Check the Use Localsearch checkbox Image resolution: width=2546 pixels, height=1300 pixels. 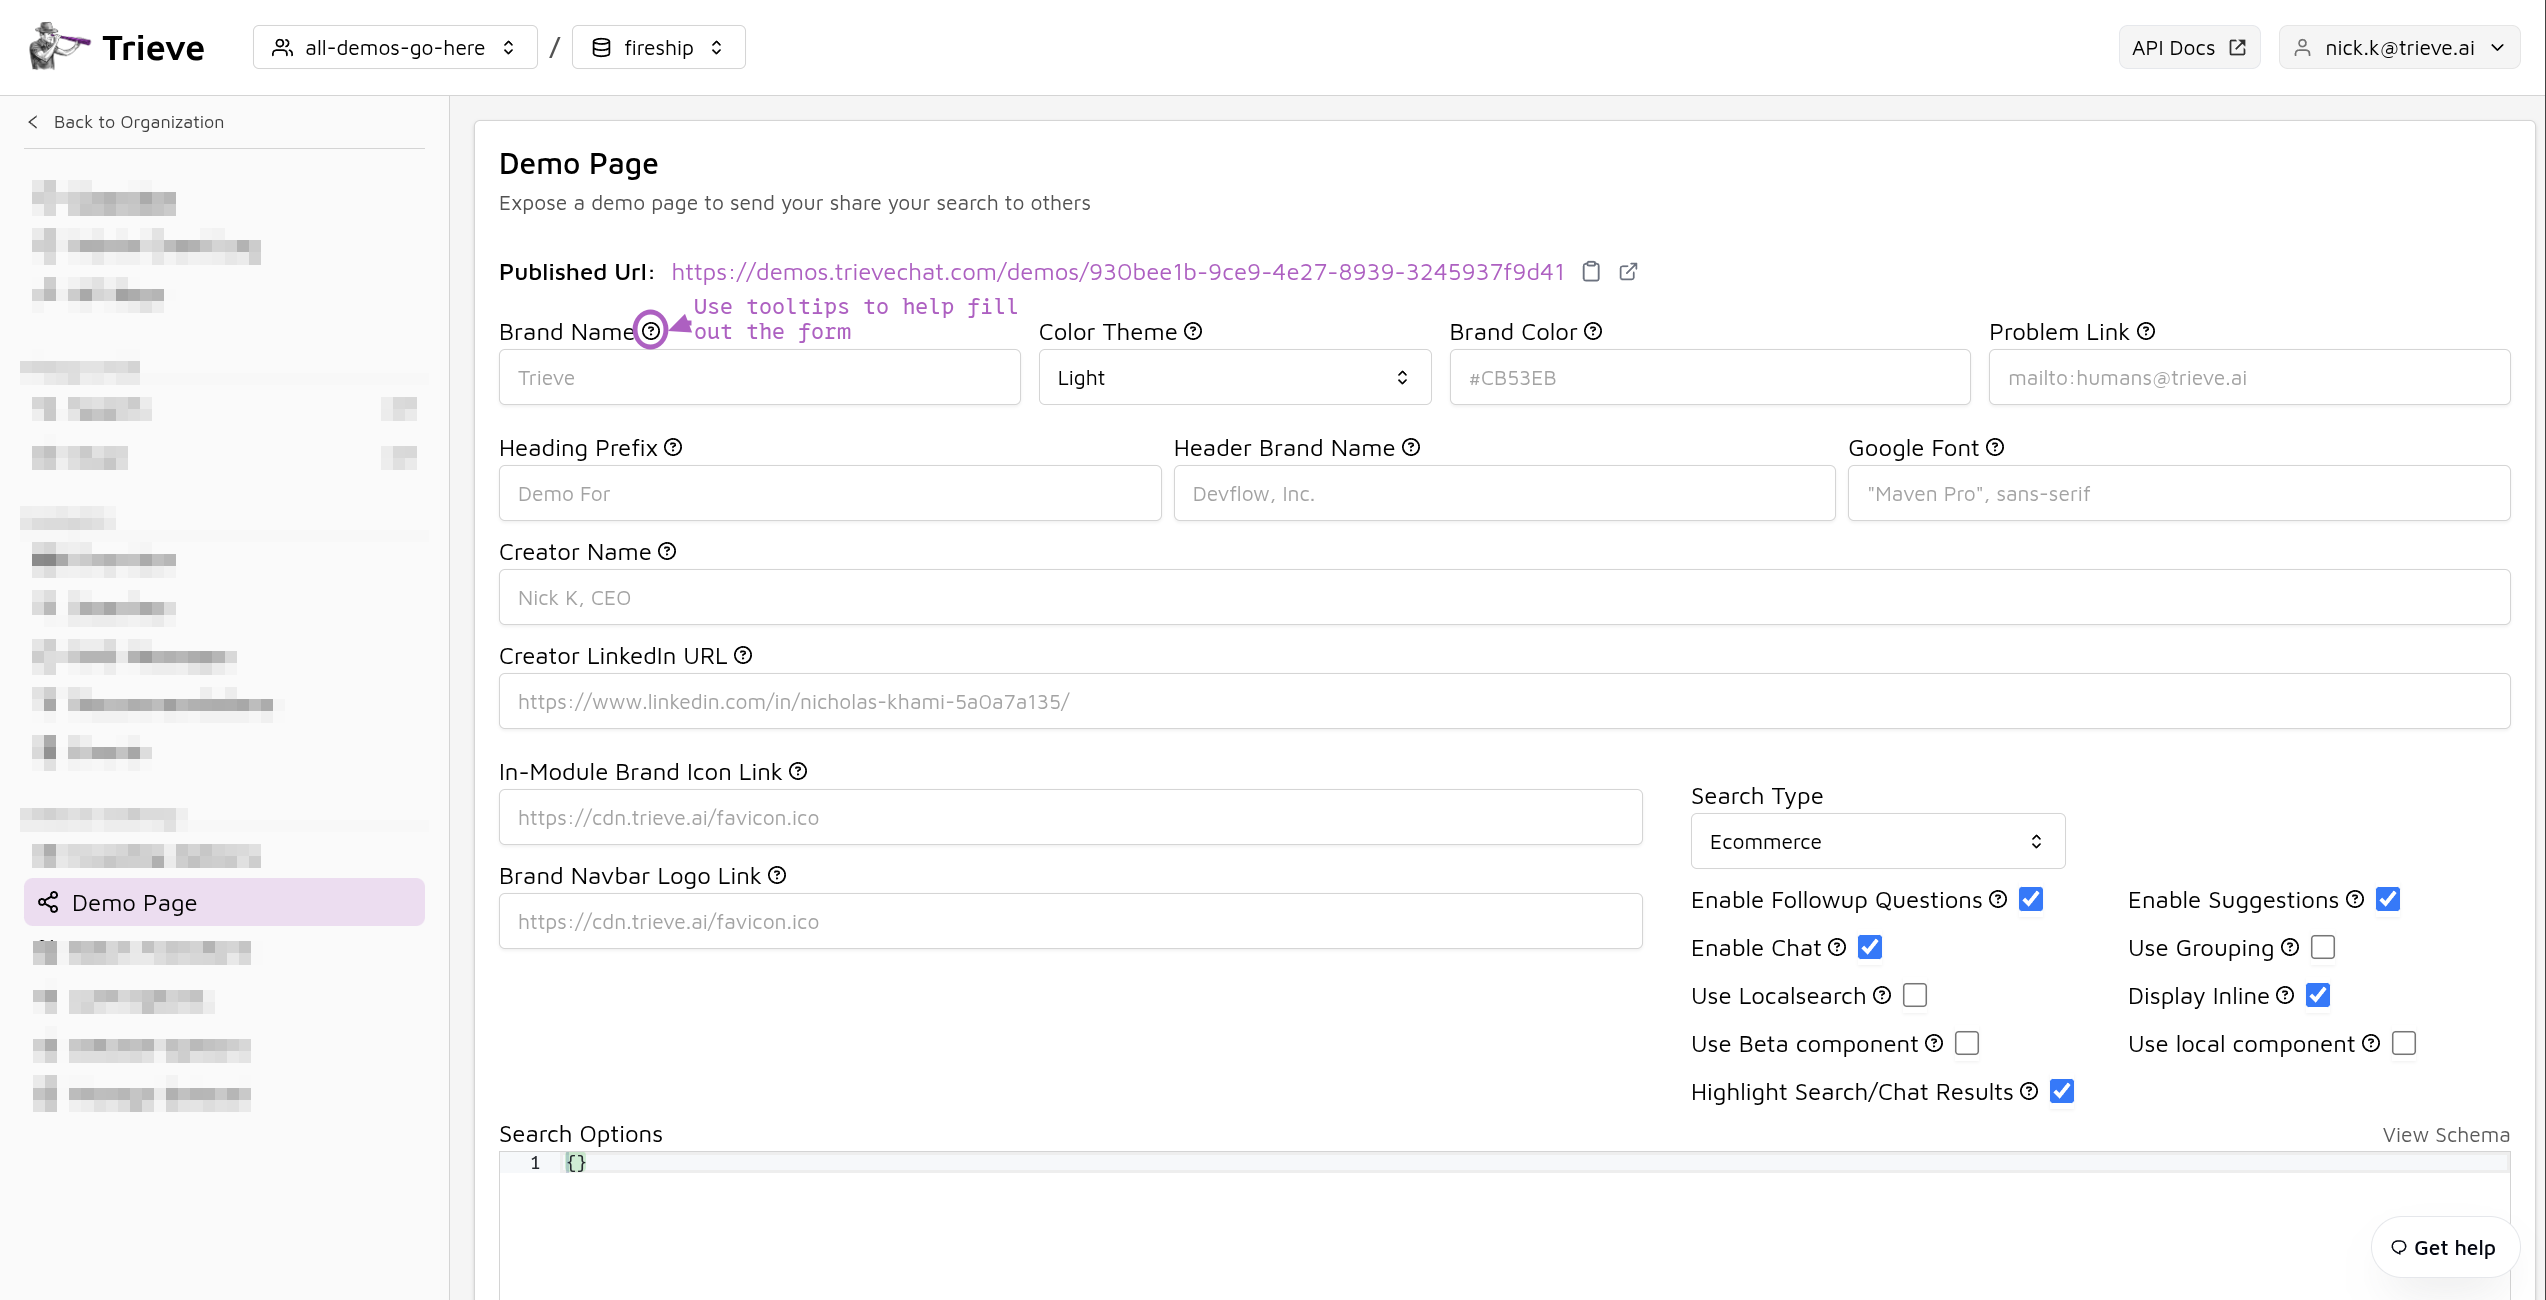(x=1915, y=995)
